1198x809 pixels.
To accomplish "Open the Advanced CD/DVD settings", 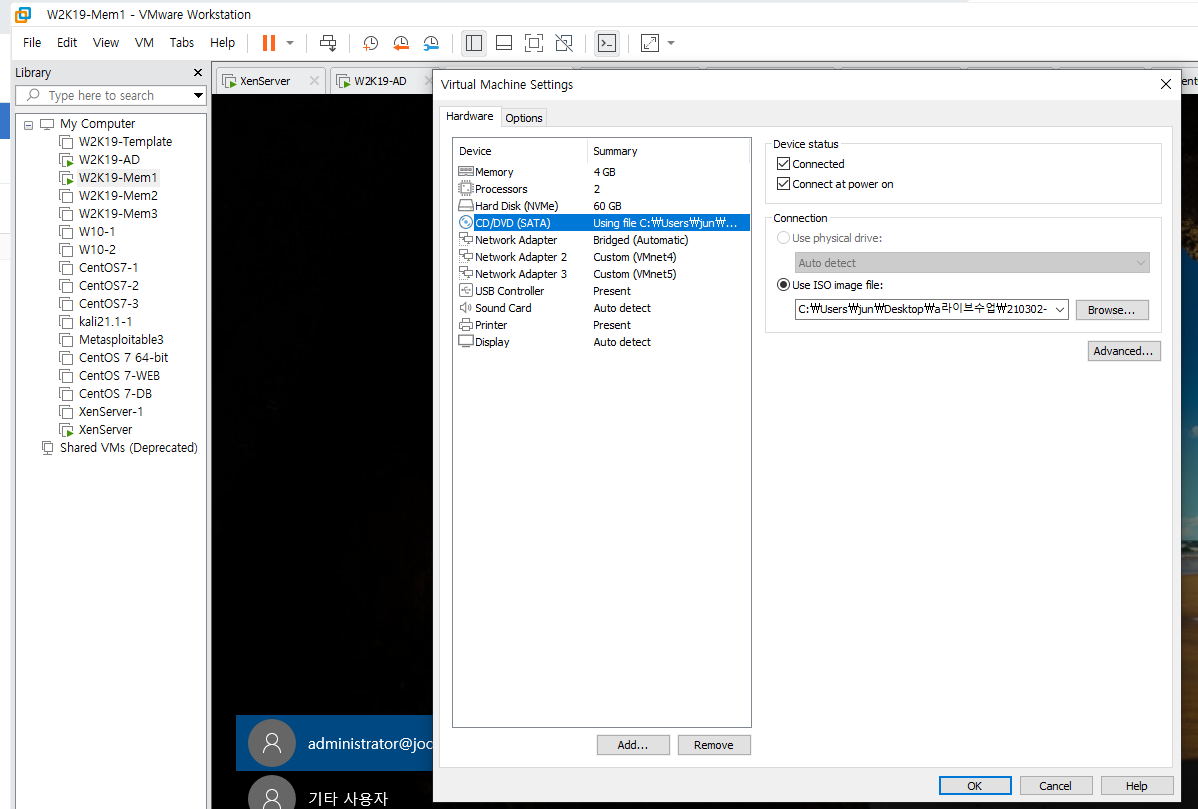I will [x=1124, y=351].
